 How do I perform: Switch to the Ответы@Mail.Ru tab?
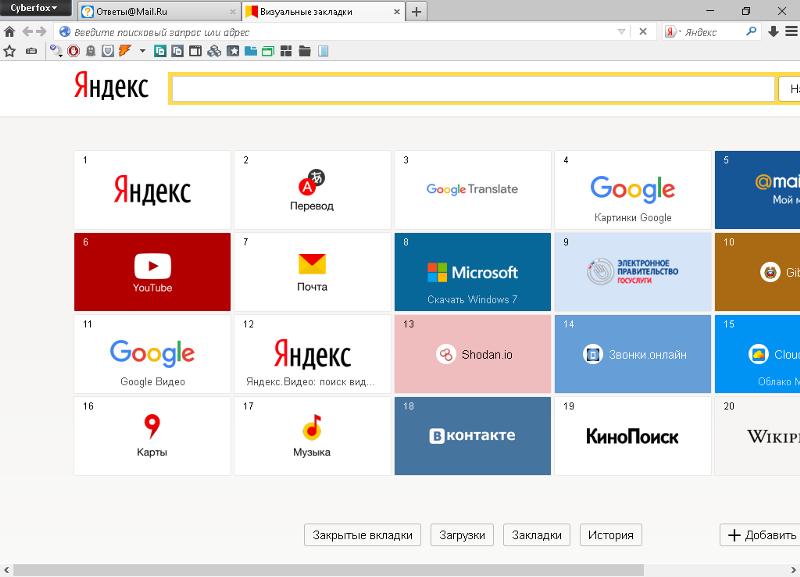click(x=158, y=11)
